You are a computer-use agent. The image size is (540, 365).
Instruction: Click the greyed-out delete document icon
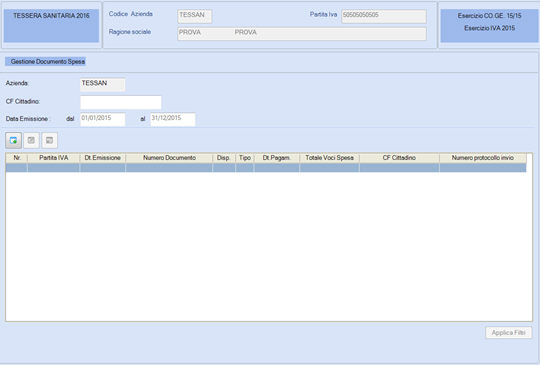pyautogui.click(x=50, y=140)
